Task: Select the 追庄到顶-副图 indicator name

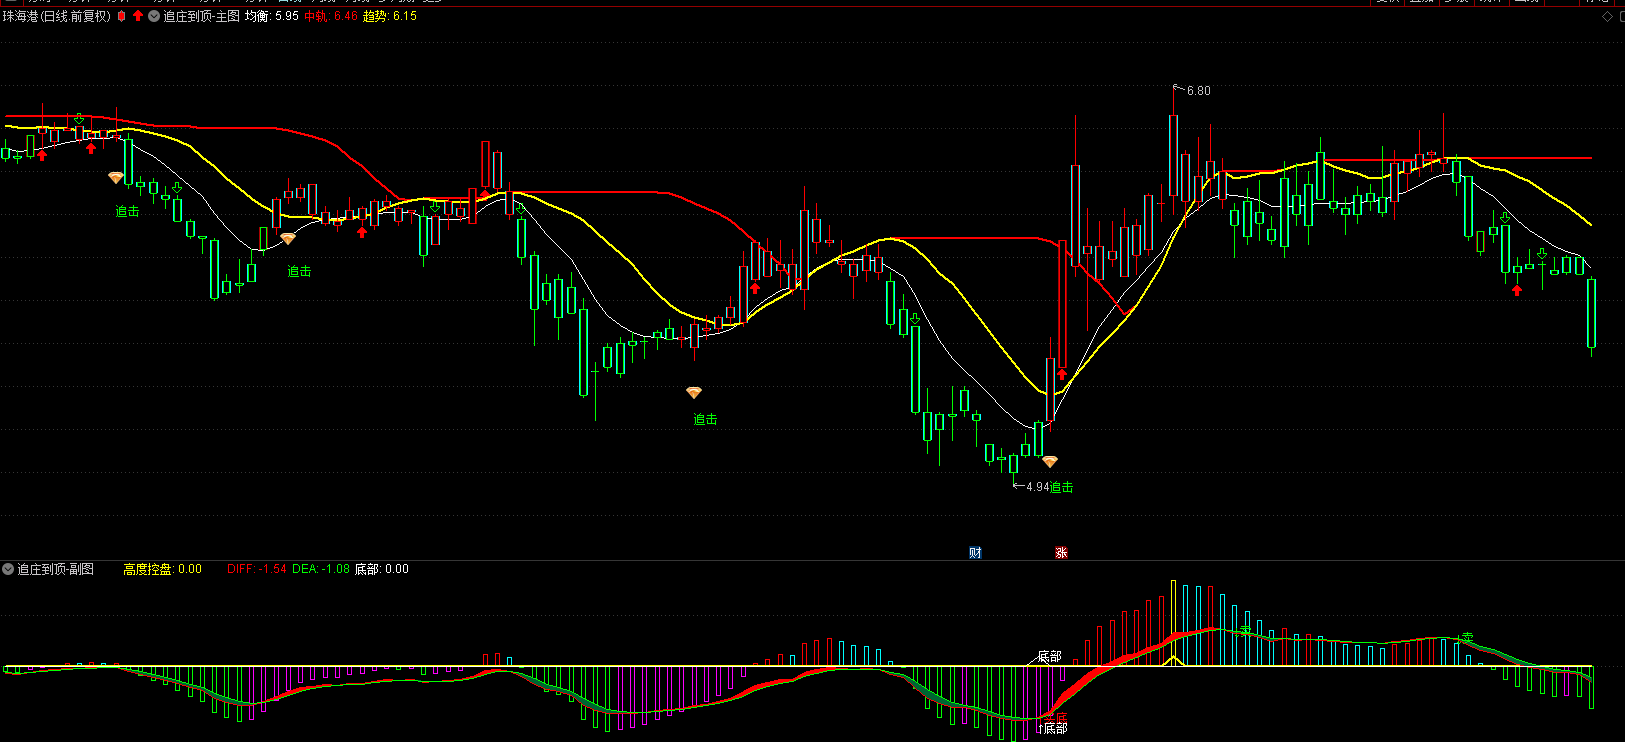Action: point(55,569)
